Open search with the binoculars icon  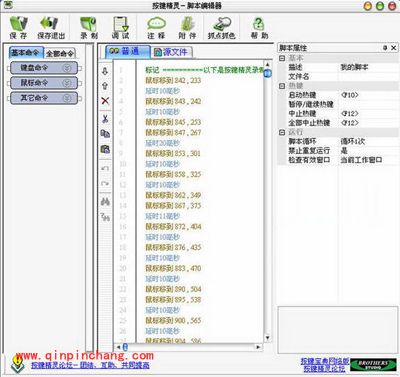(105, 201)
